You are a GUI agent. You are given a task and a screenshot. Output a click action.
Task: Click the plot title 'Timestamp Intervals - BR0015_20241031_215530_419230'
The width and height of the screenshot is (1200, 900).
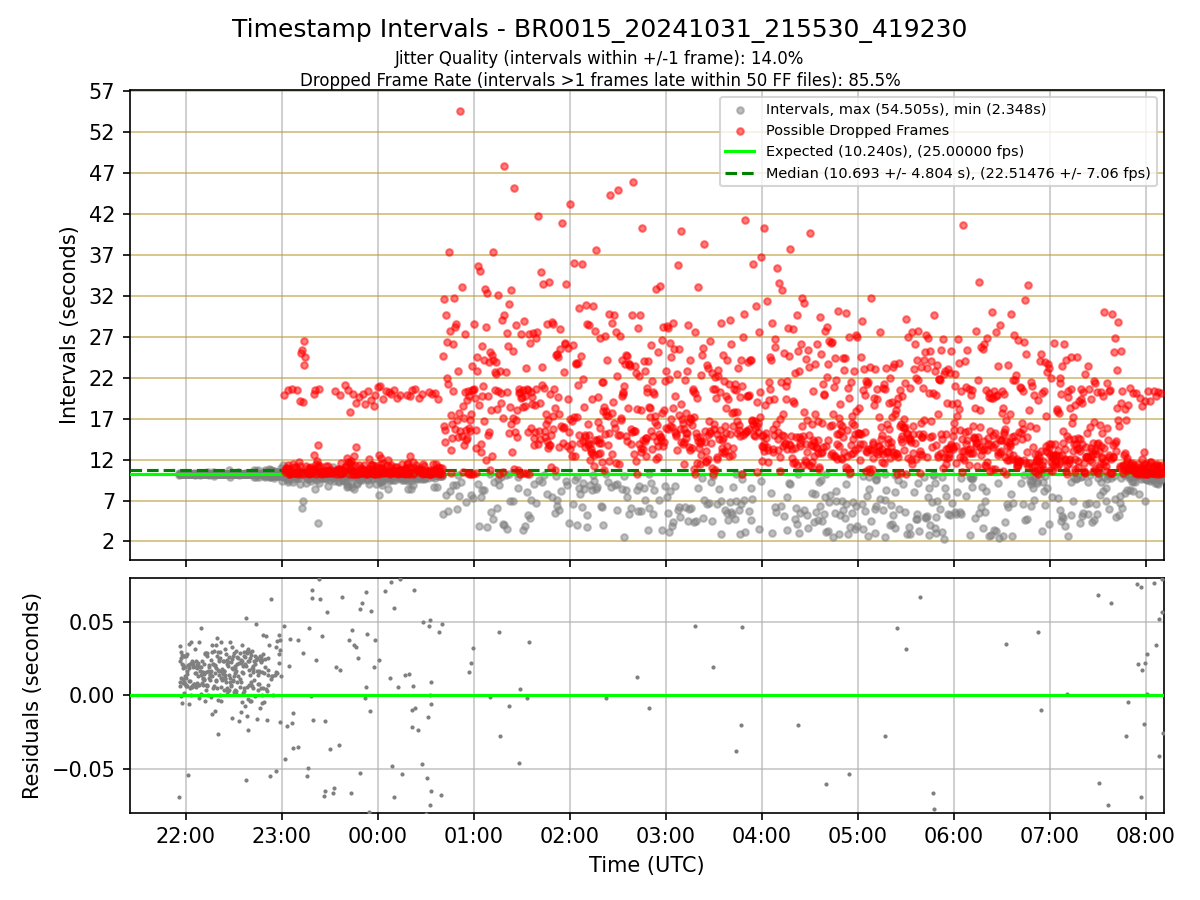(x=599, y=29)
